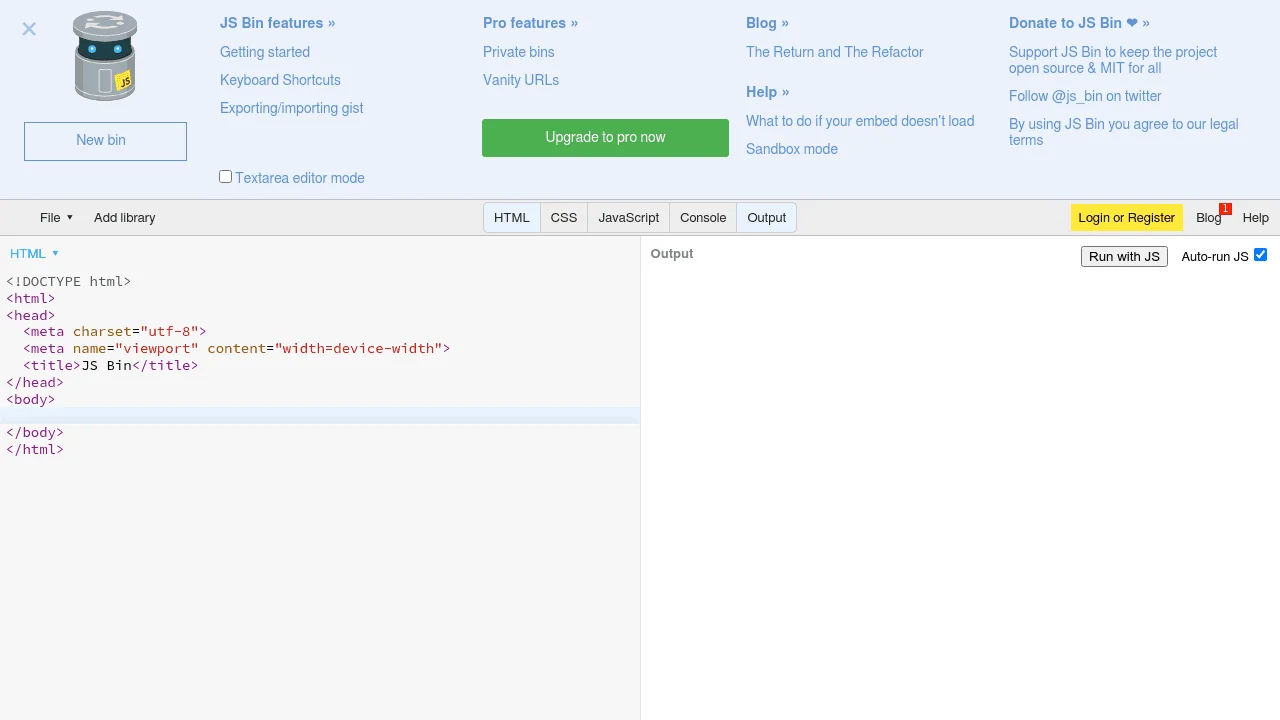The width and height of the screenshot is (1280, 720).
Task: Toggle the CSS panel tab
Action: click(x=563, y=218)
